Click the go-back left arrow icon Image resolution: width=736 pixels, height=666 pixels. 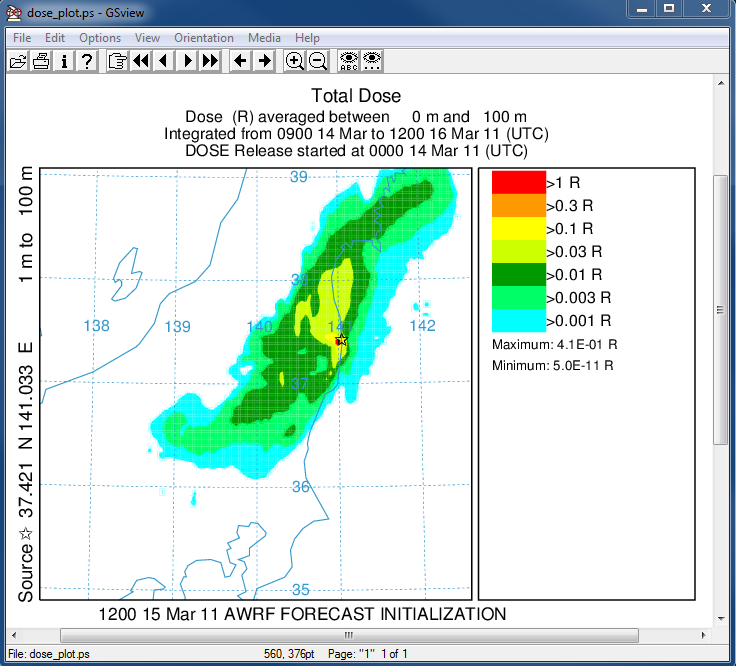pyautogui.click(x=240, y=61)
